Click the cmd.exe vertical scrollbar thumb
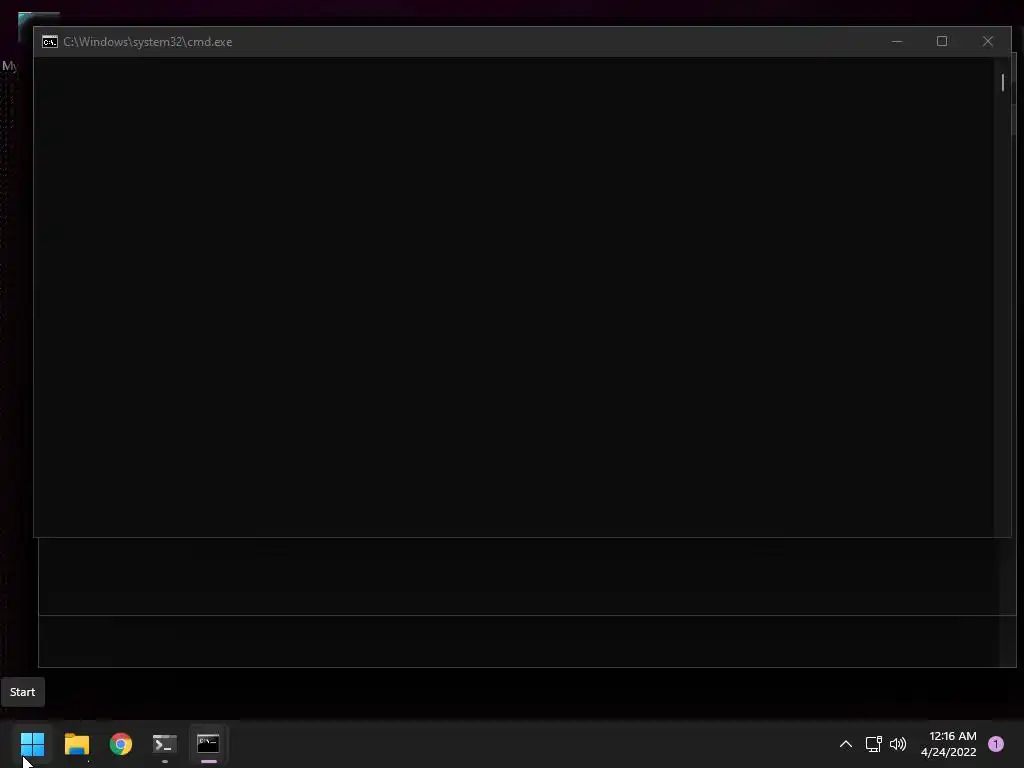The image size is (1024, 768). 1002,82
